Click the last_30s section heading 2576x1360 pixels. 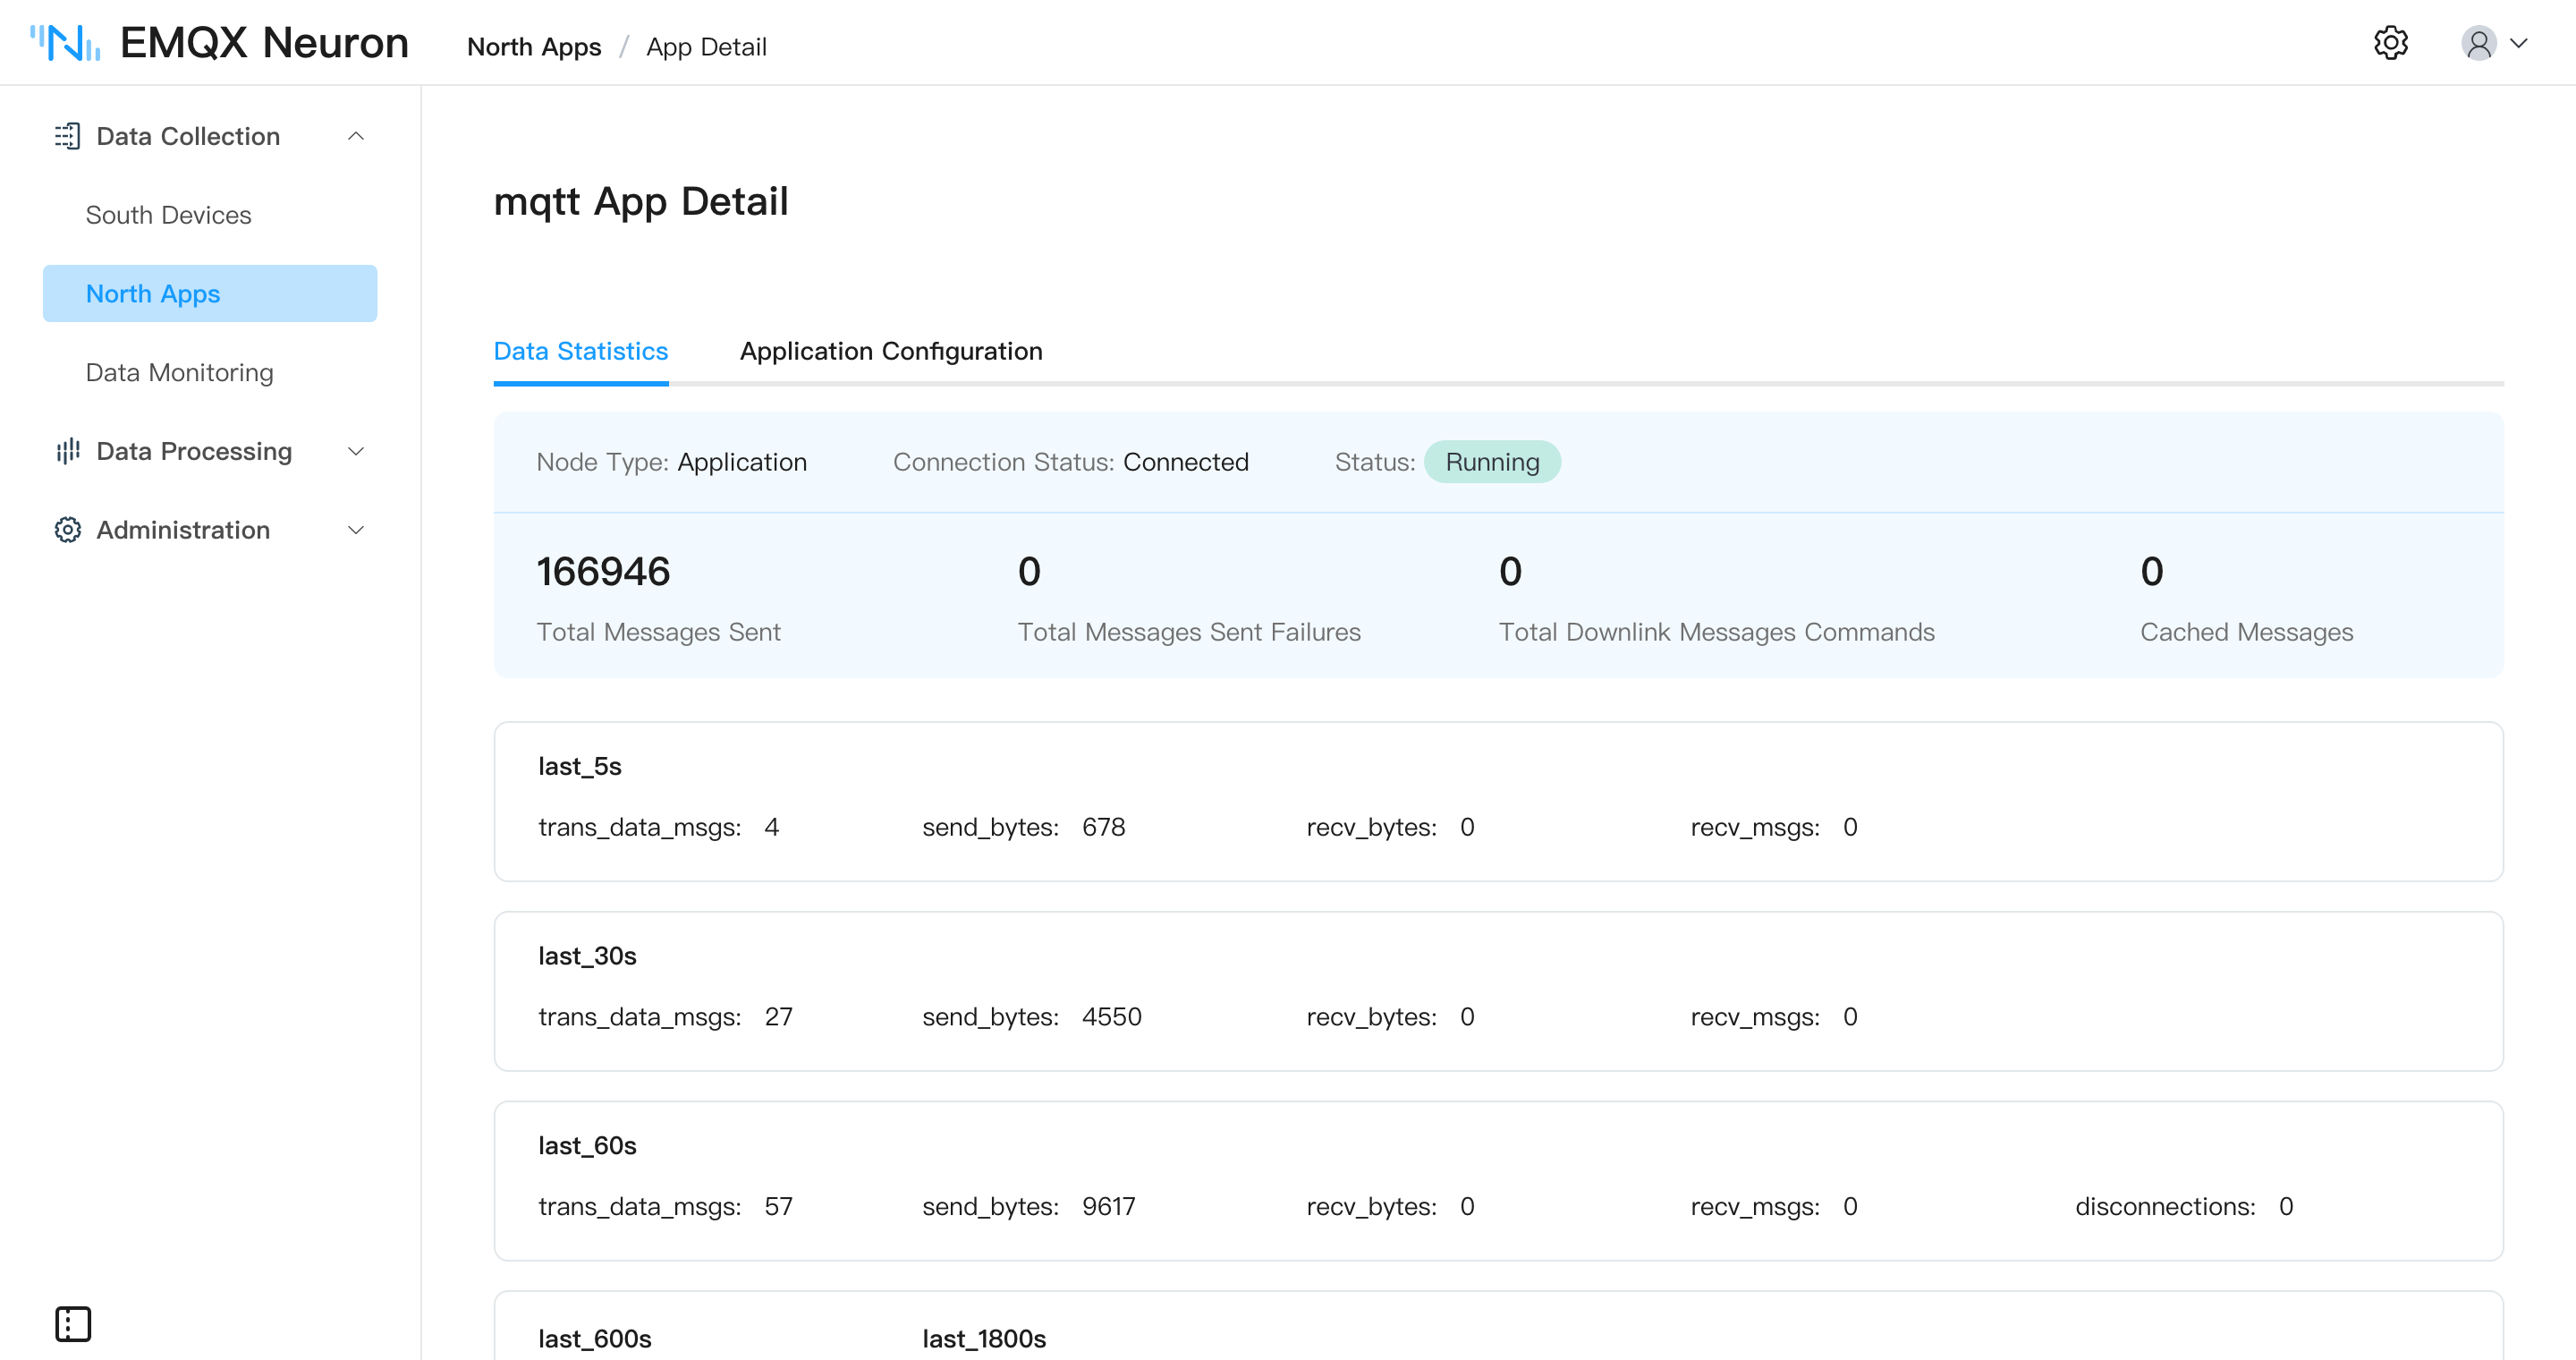pos(587,956)
